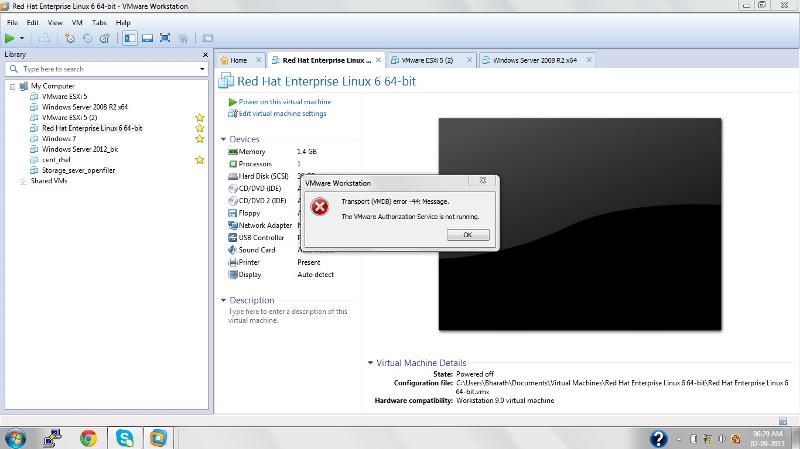
Task: Close the Library panel
Action: coord(205,55)
